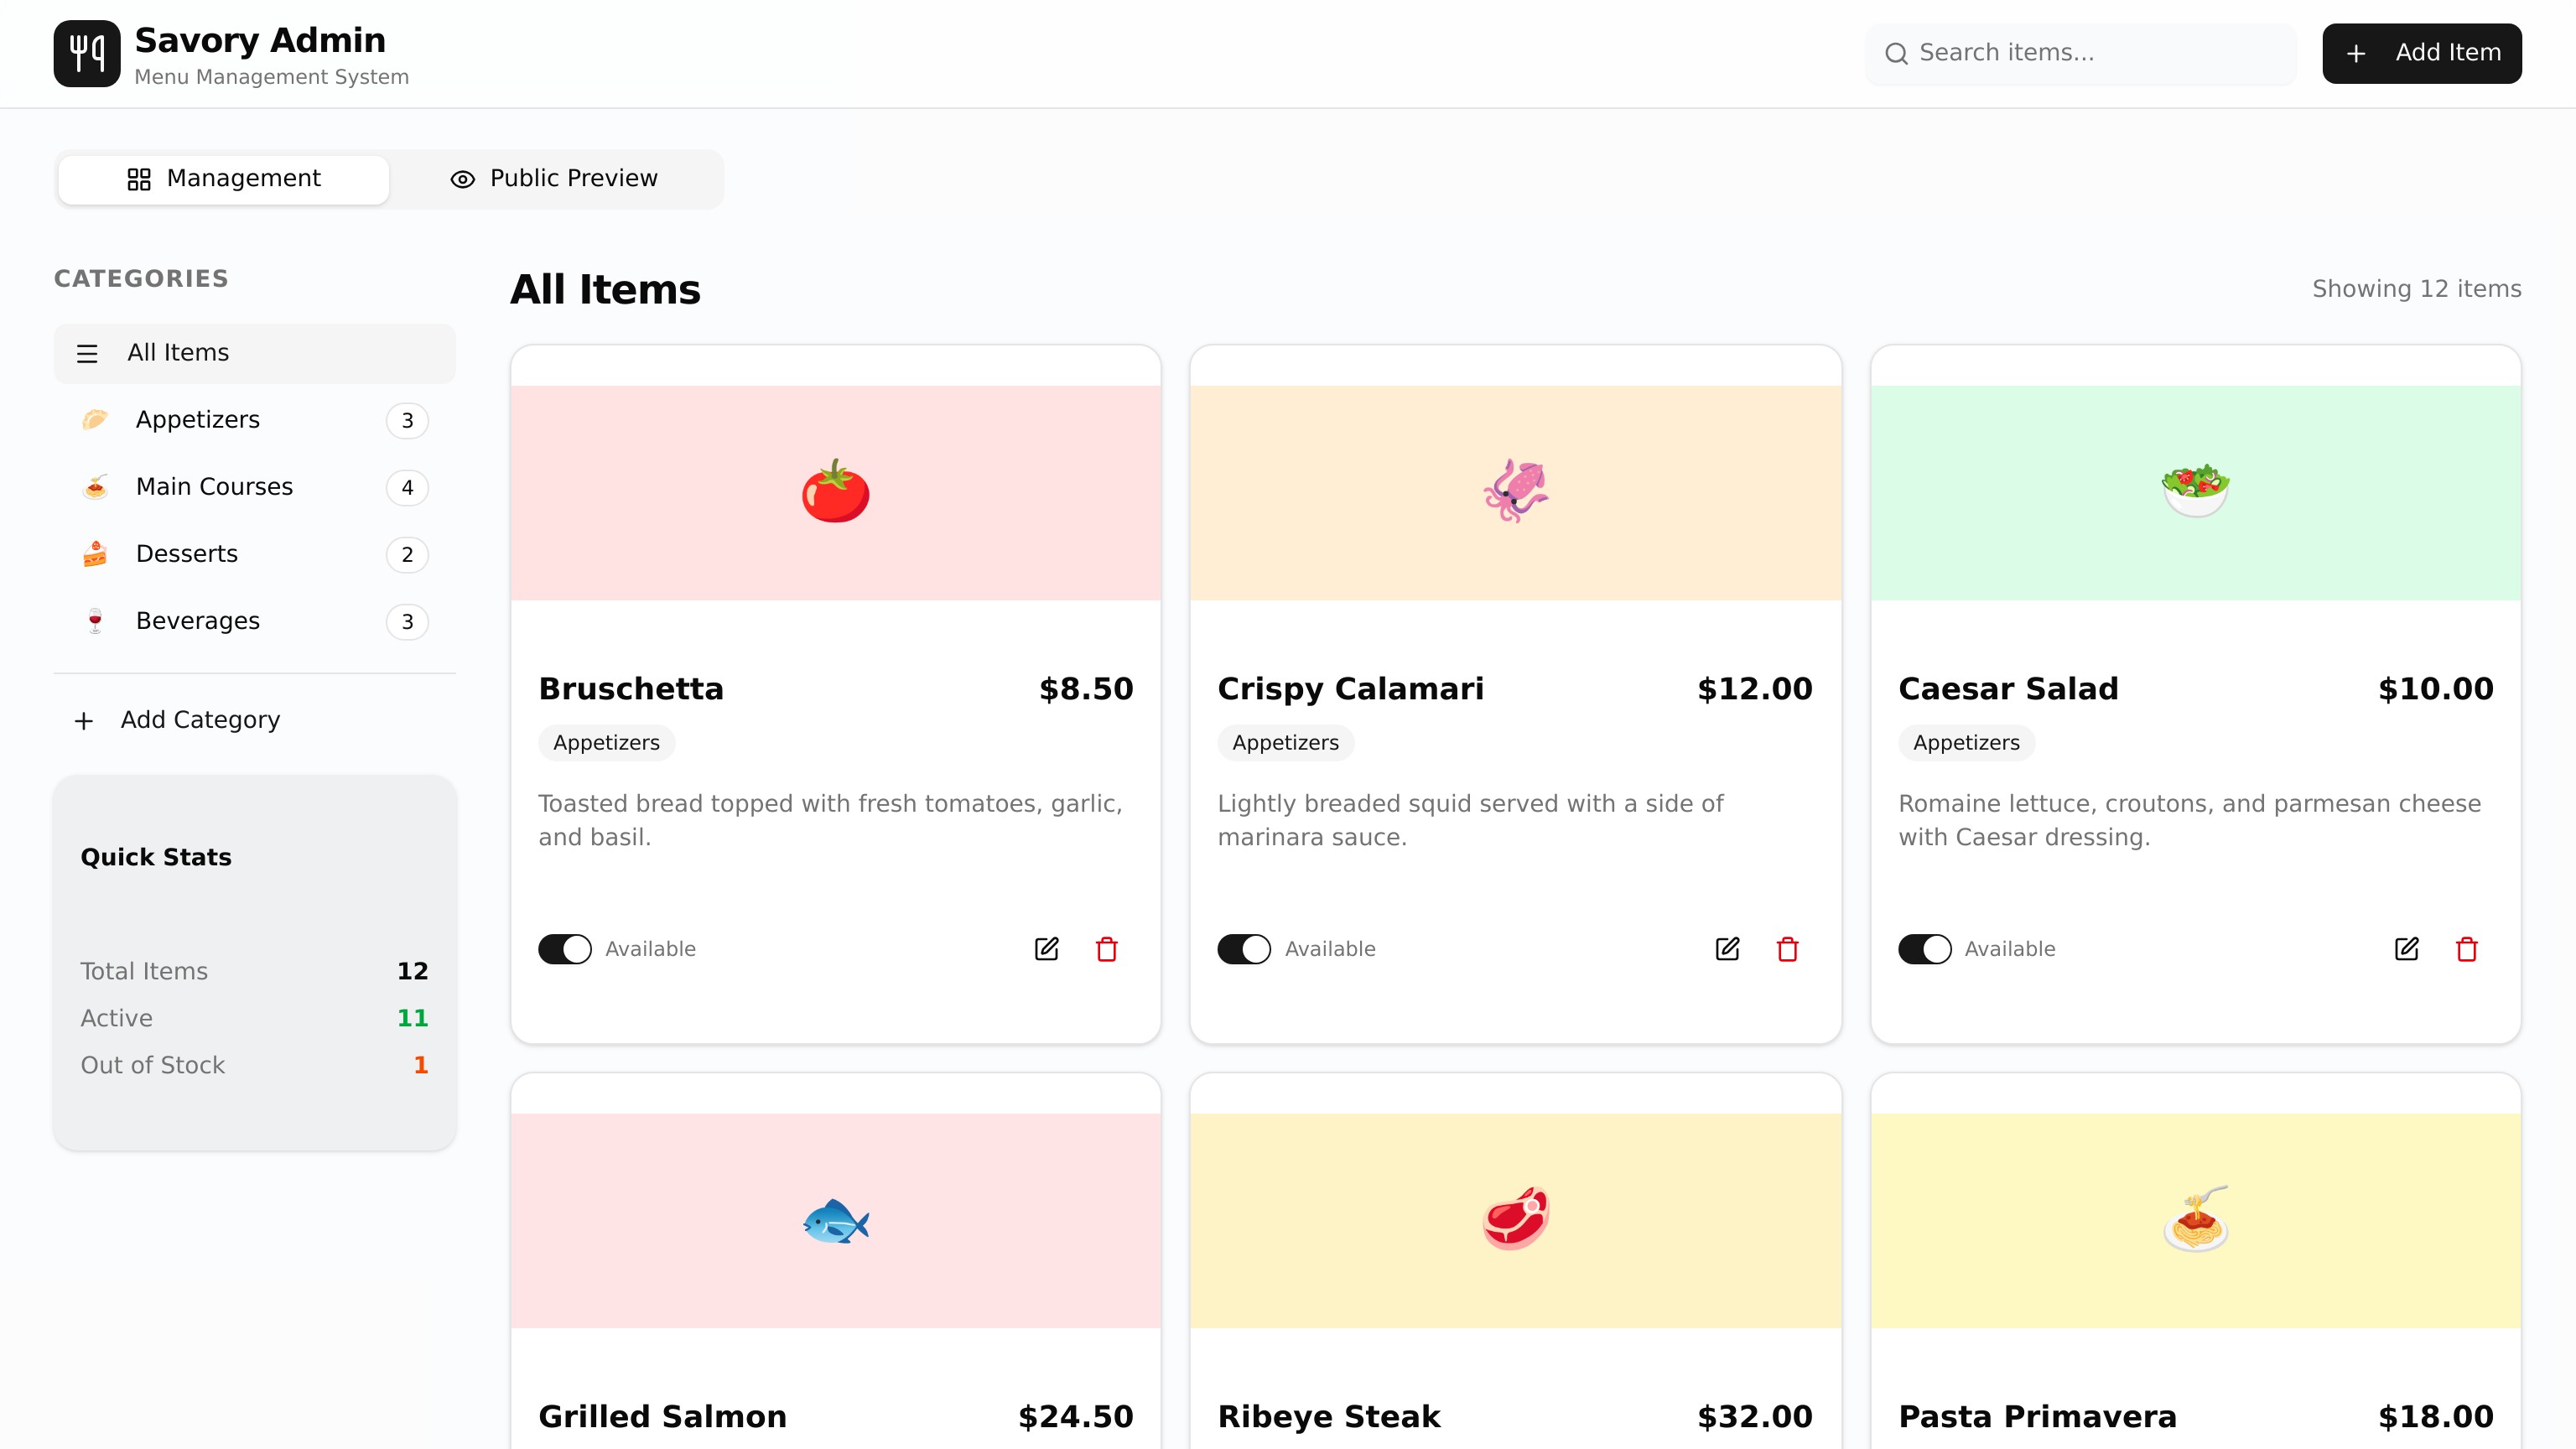The height and width of the screenshot is (1449, 2576).
Task: Click the Savory Admin fork logo
Action: point(87,53)
